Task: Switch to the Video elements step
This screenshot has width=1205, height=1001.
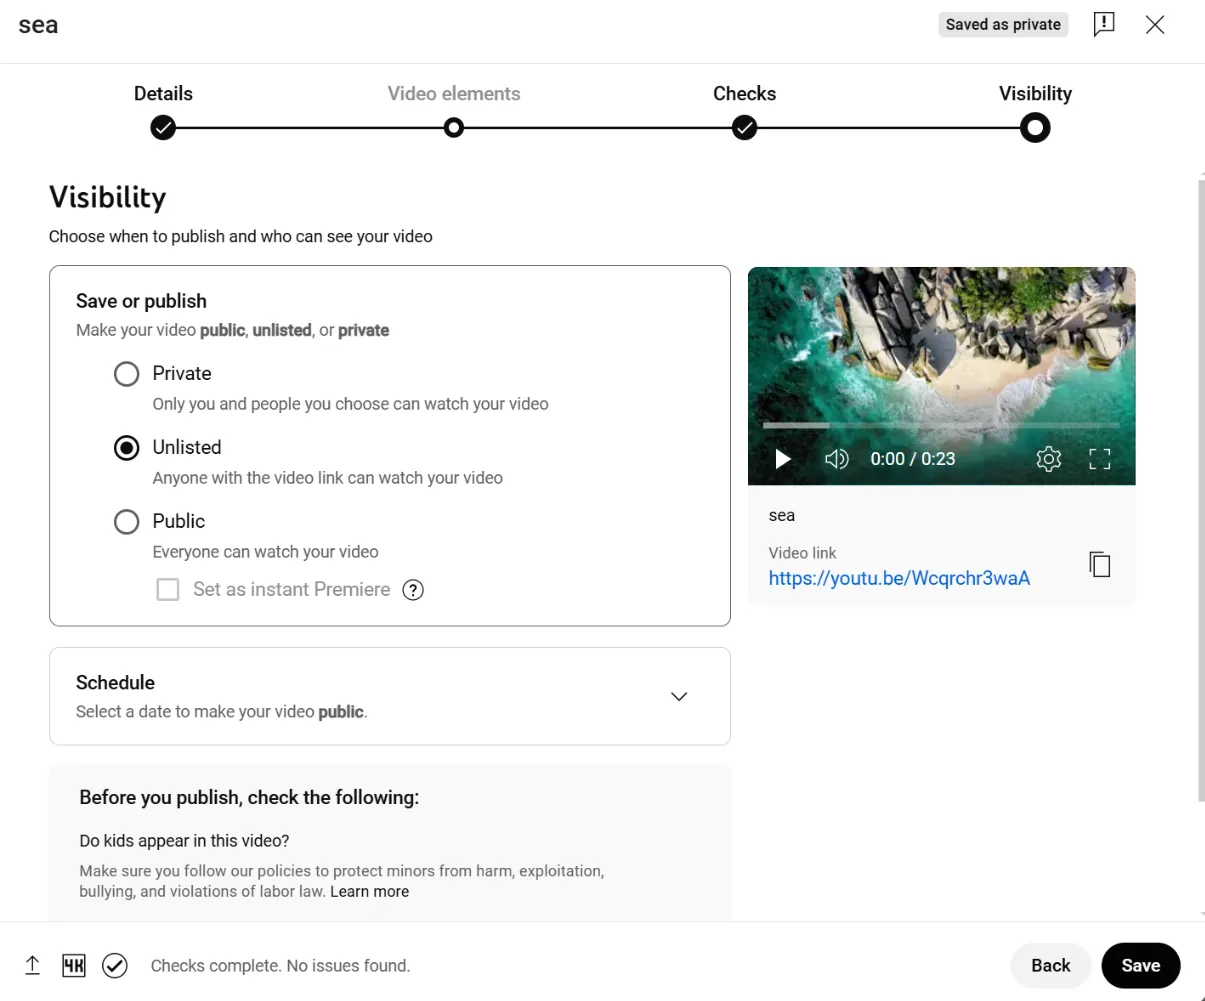Action: pos(454,127)
